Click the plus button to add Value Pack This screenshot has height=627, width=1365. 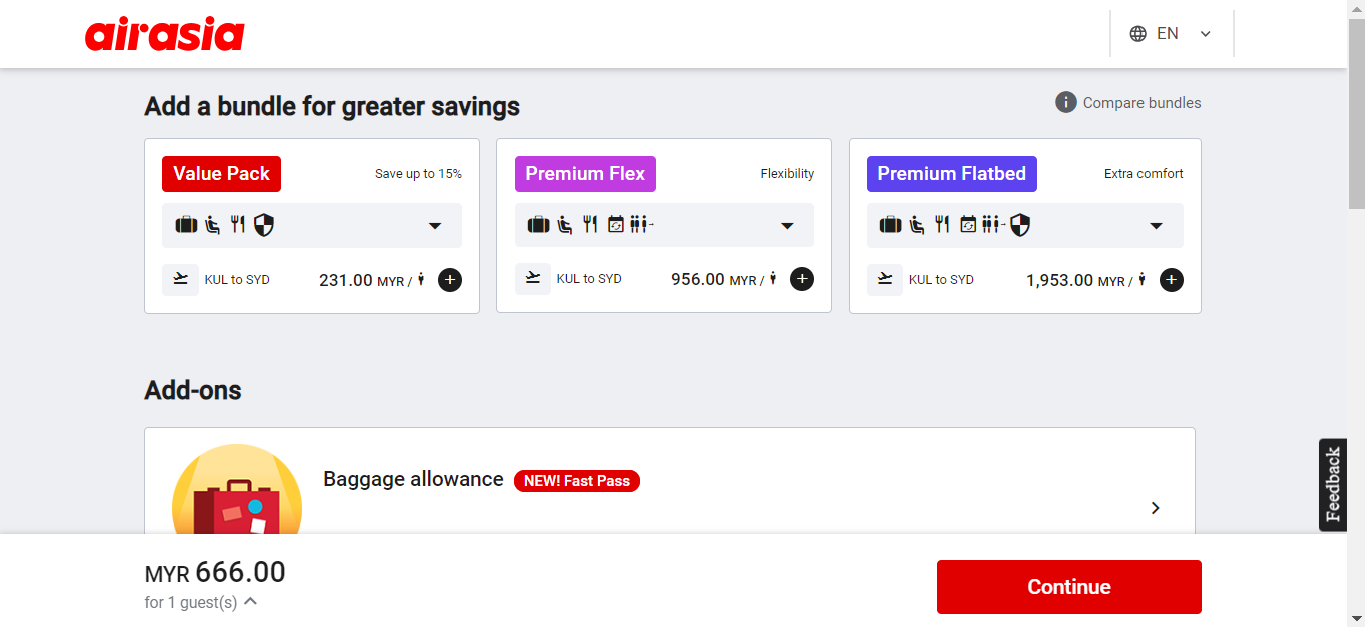[x=449, y=280]
